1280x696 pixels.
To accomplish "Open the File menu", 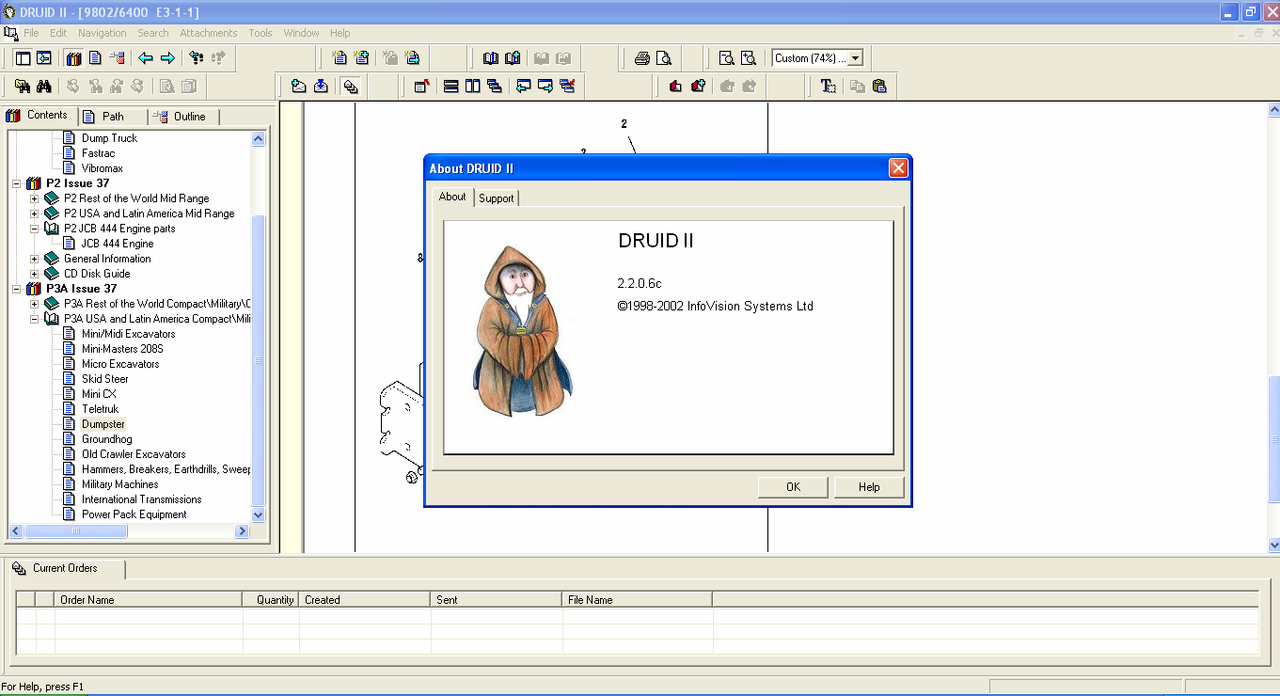I will coord(31,33).
